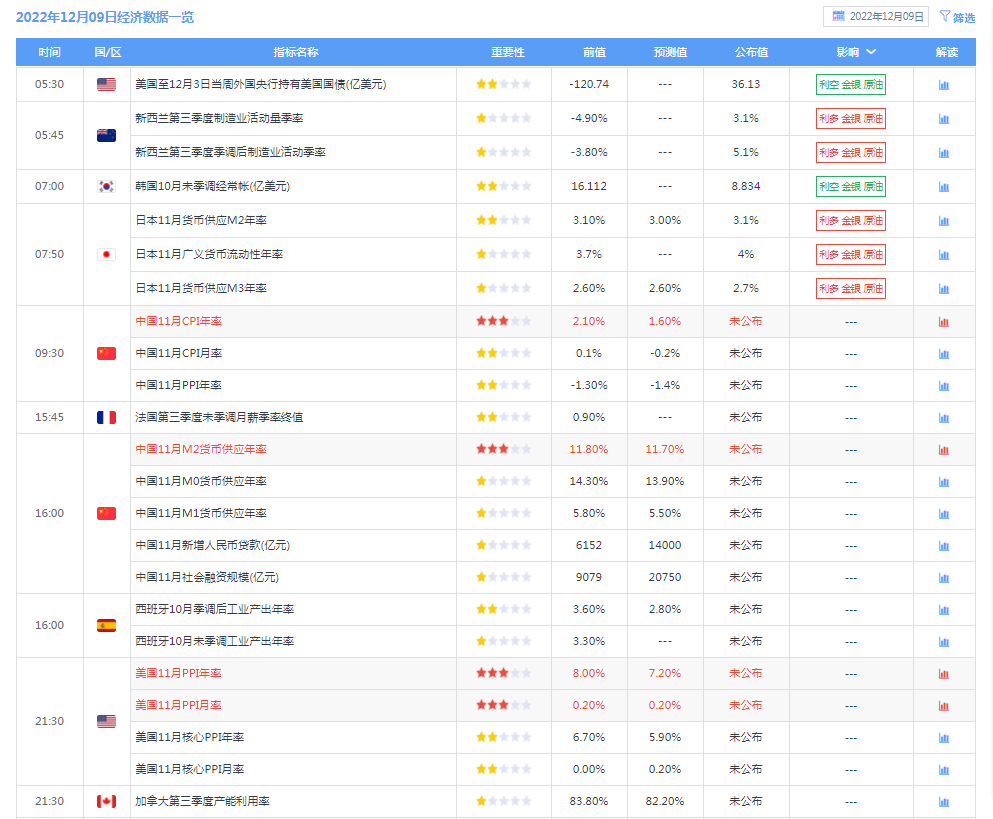Image resolution: width=993 pixels, height=819 pixels.
Task: Open chart icon for 中国11月社会融资规模
Action: 944,578
